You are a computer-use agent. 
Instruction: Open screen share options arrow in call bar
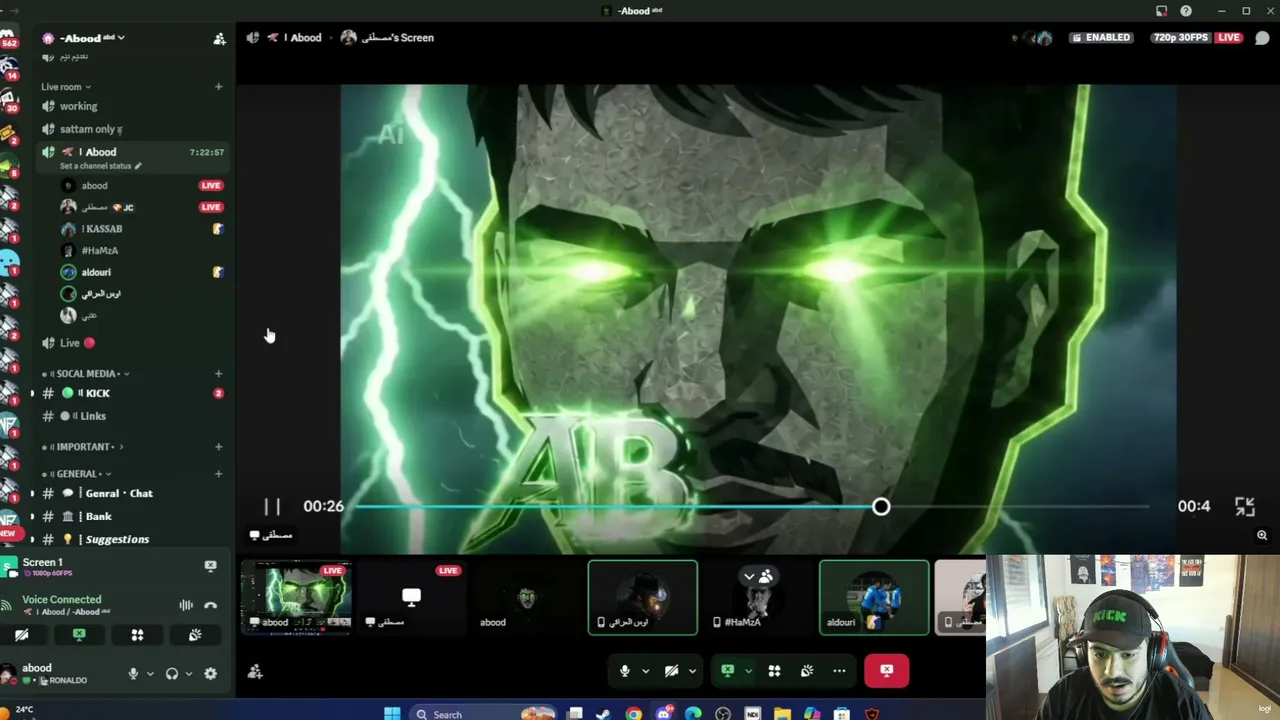[x=748, y=671]
